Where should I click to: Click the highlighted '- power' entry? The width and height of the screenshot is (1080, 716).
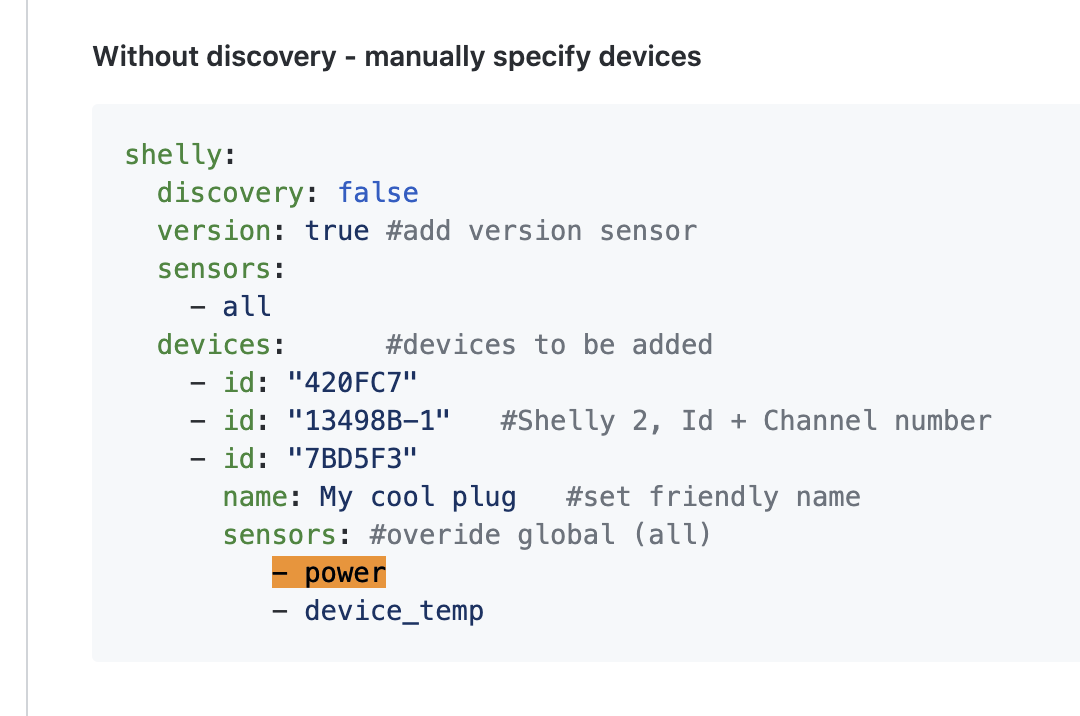pyautogui.click(x=329, y=572)
